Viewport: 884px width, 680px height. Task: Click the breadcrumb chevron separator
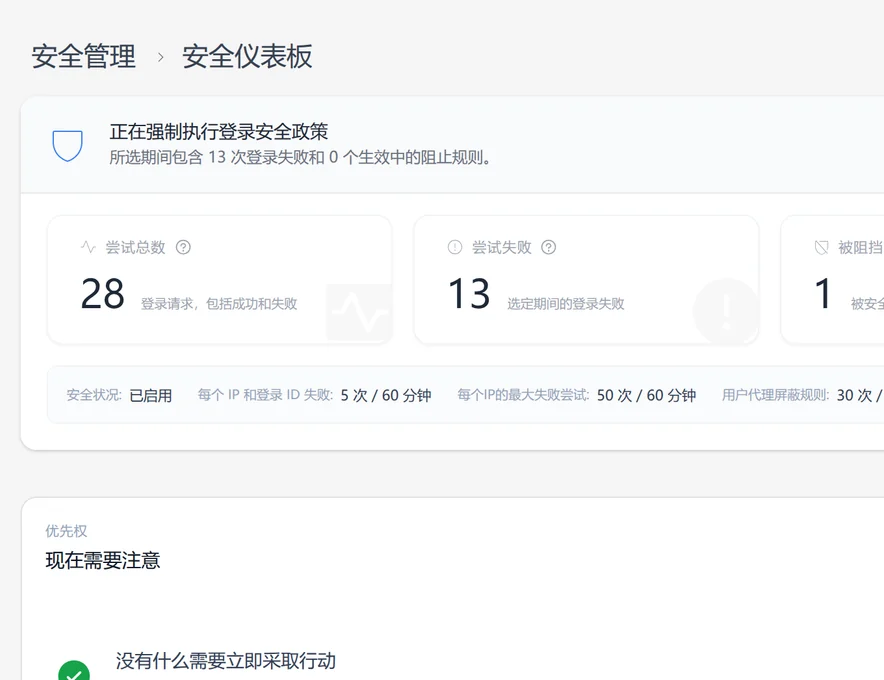161,57
